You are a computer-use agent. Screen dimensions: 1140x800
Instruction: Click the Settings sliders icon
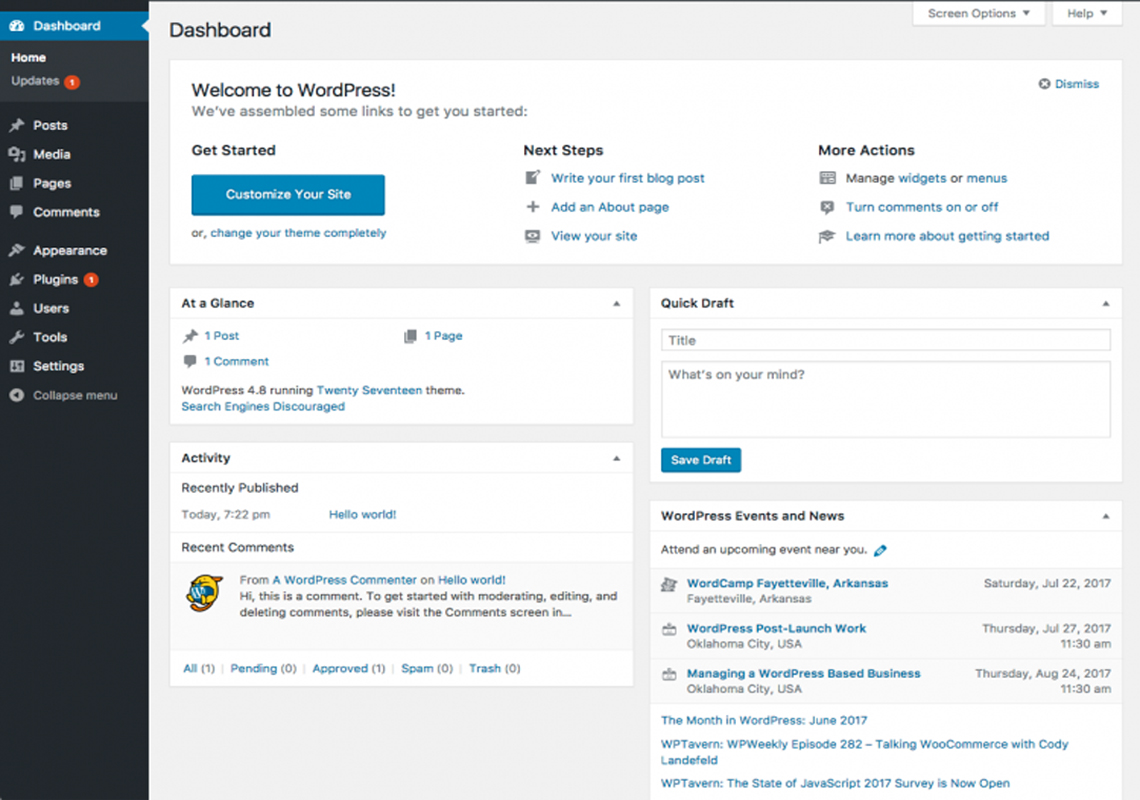[17, 366]
